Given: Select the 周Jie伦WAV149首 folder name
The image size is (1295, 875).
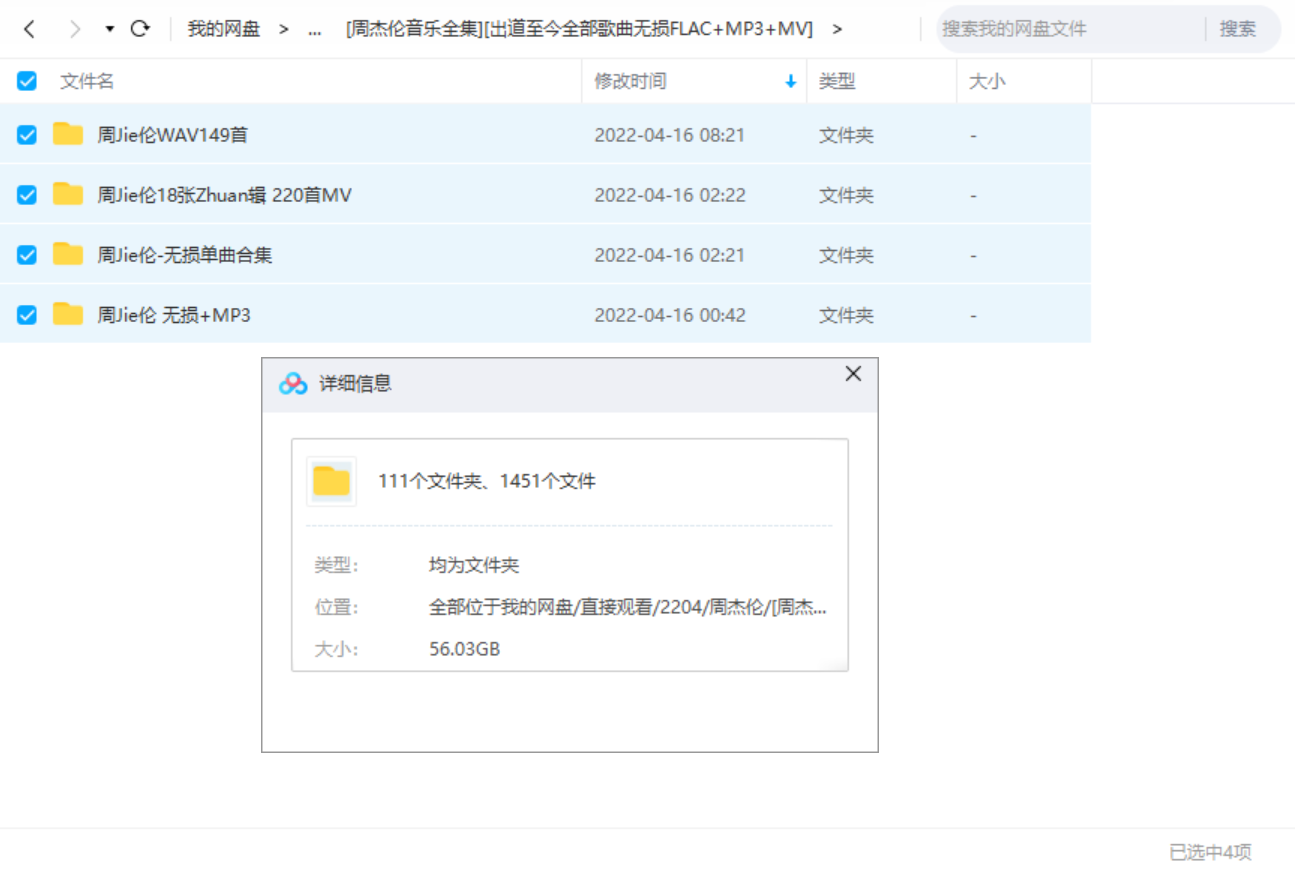Looking at the screenshot, I should tap(172, 135).
